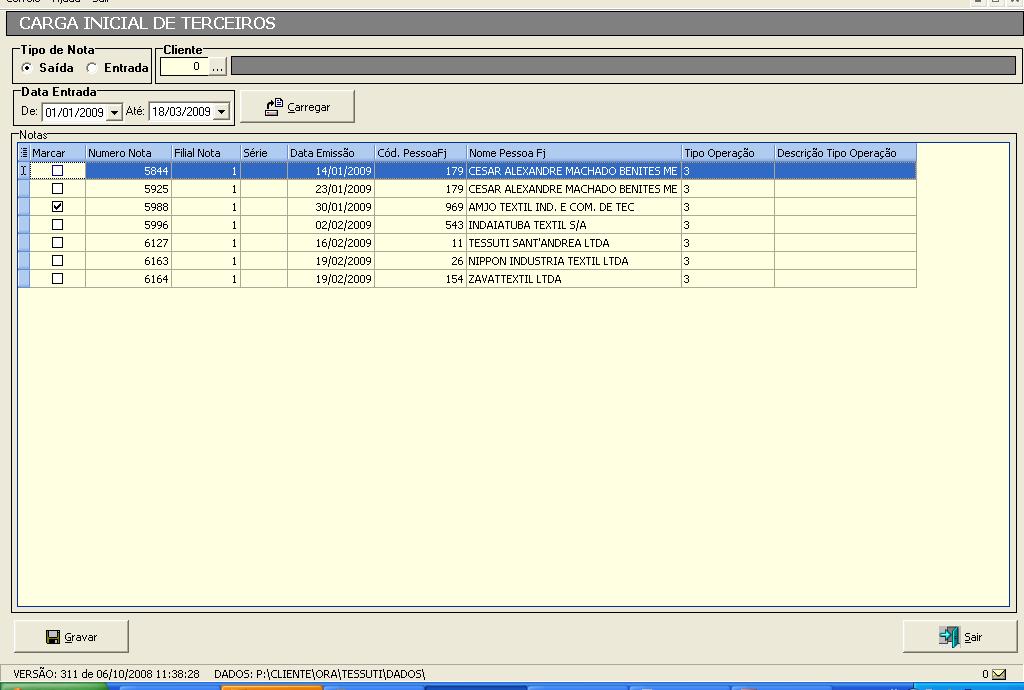This screenshot has height=690, width=1024.
Task: Uncheck the Marcar box for nota 5988
Action: 57,207
